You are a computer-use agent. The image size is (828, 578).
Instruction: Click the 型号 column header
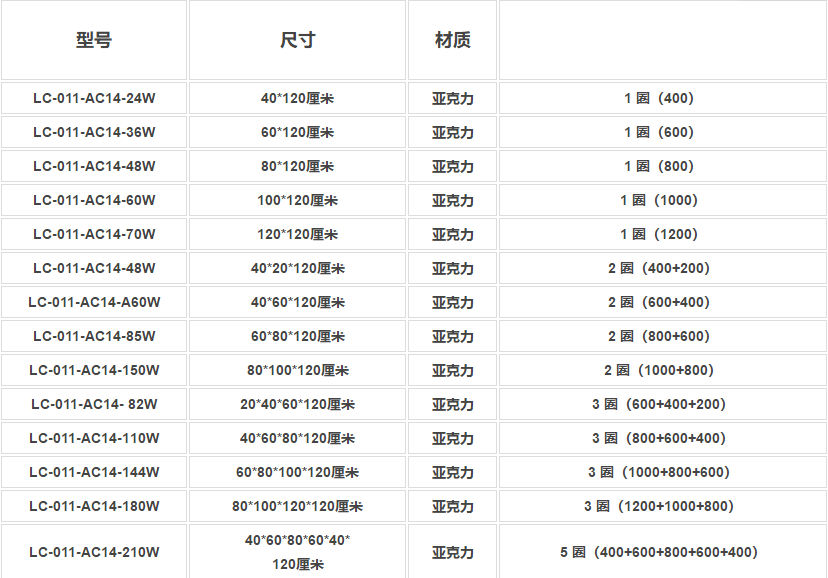(94, 40)
